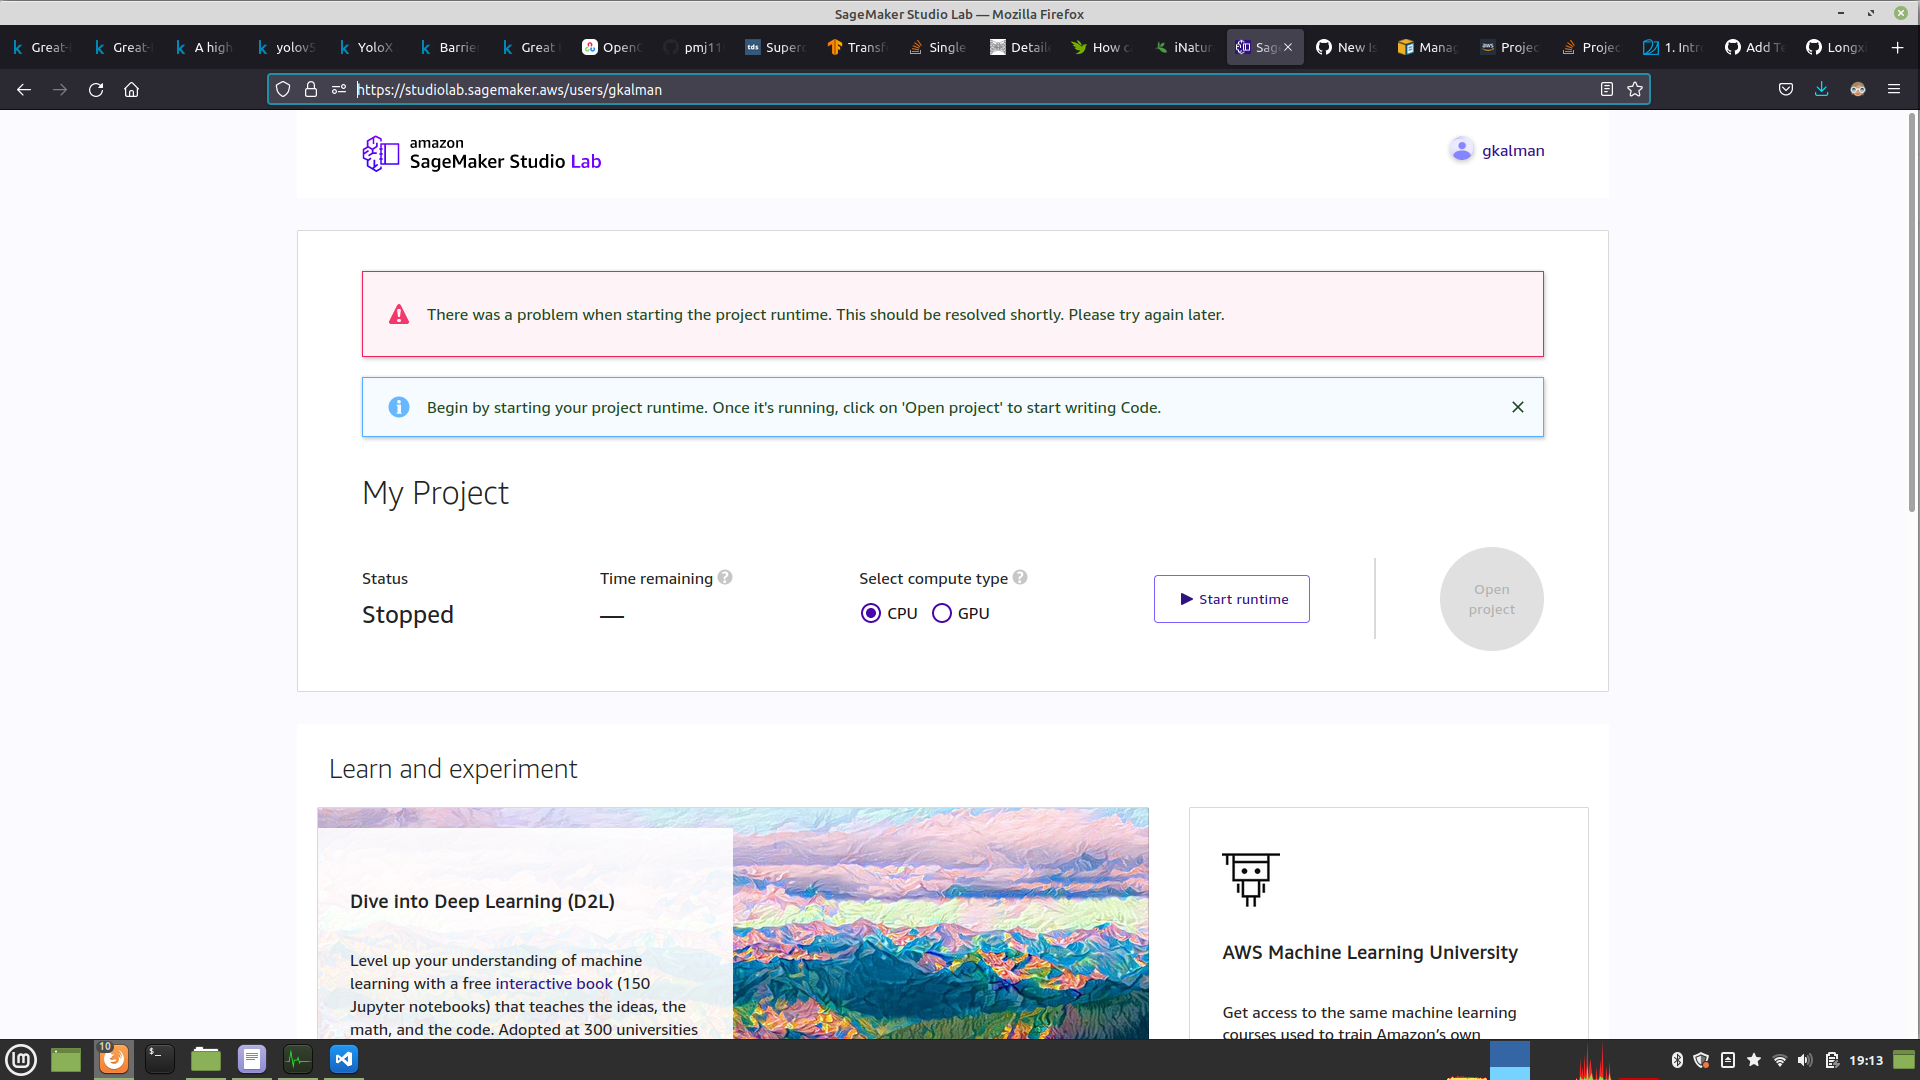Switch to the iNatur browser tab
This screenshot has width=1920, height=1080.
tap(1183, 47)
